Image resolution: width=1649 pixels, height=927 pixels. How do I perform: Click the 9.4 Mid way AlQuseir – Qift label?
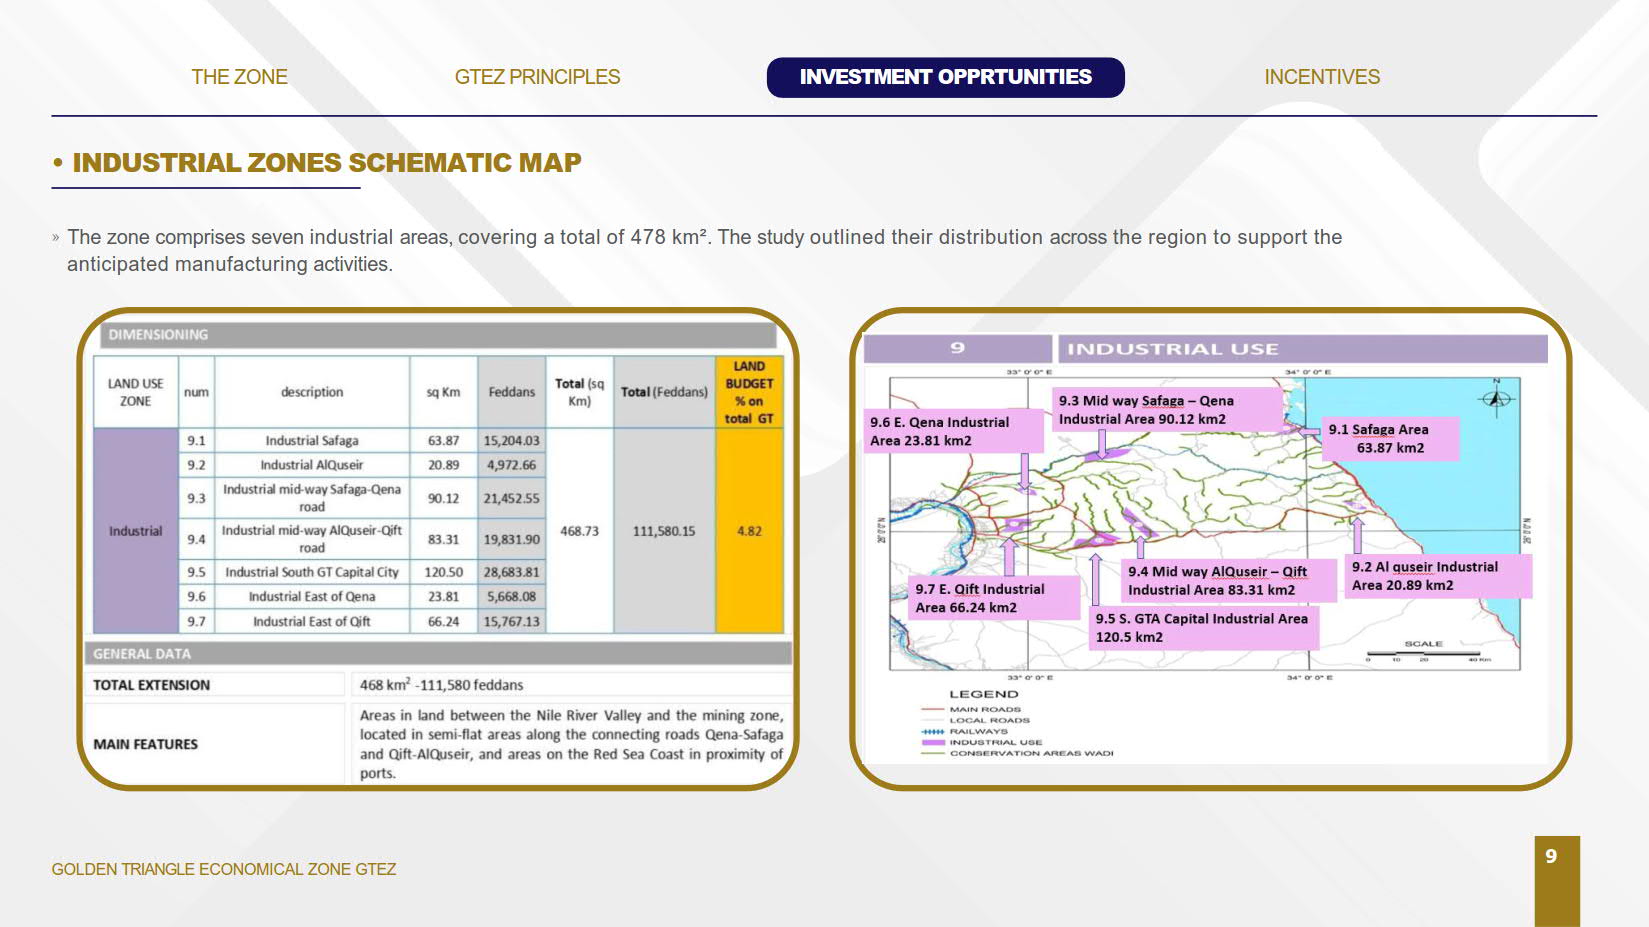(x=1228, y=581)
